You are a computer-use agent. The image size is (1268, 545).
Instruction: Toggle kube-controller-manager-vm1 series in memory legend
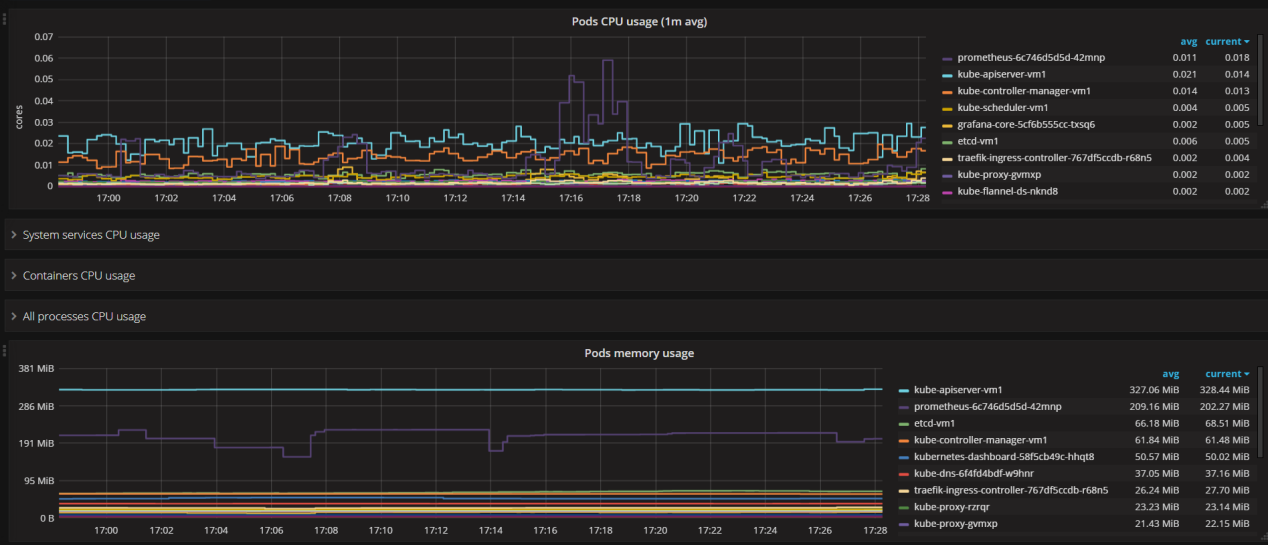981,440
